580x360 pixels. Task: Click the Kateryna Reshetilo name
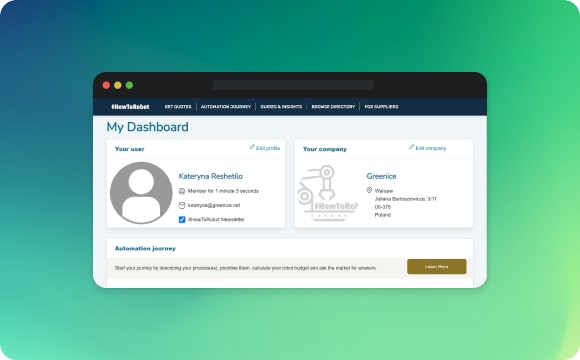pyautogui.click(x=210, y=176)
